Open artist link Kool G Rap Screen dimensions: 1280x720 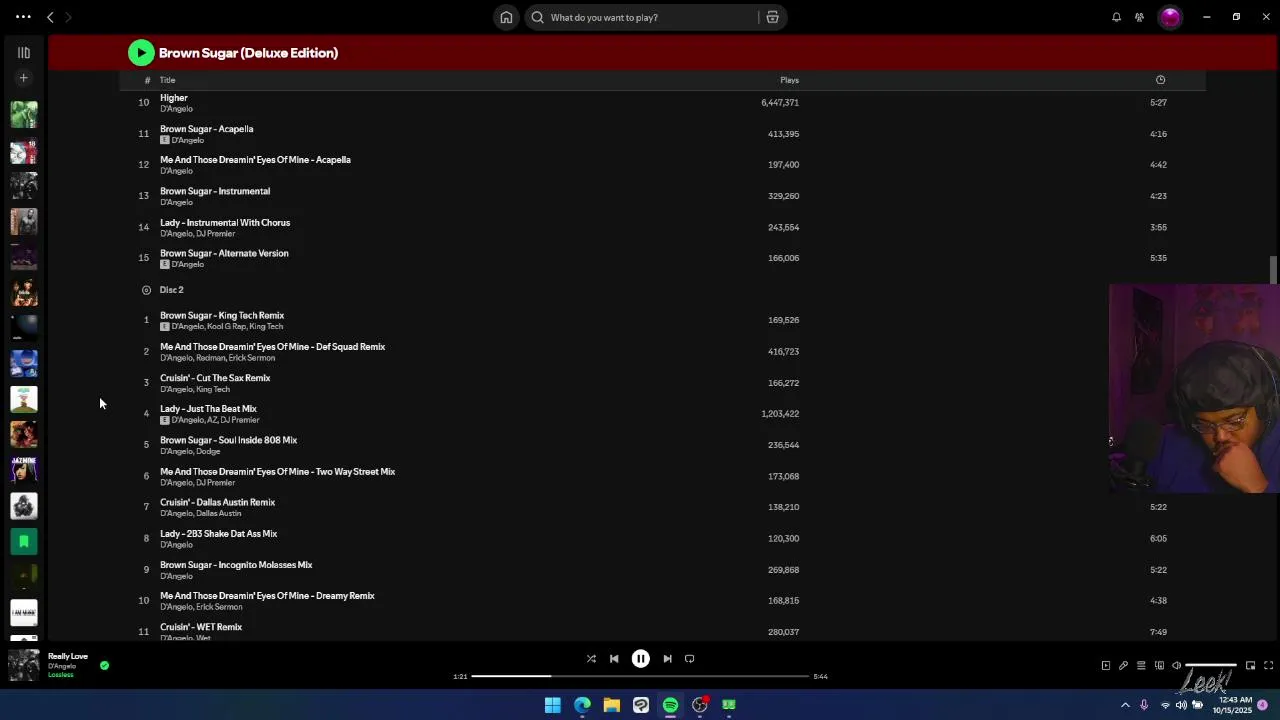tap(226, 326)
